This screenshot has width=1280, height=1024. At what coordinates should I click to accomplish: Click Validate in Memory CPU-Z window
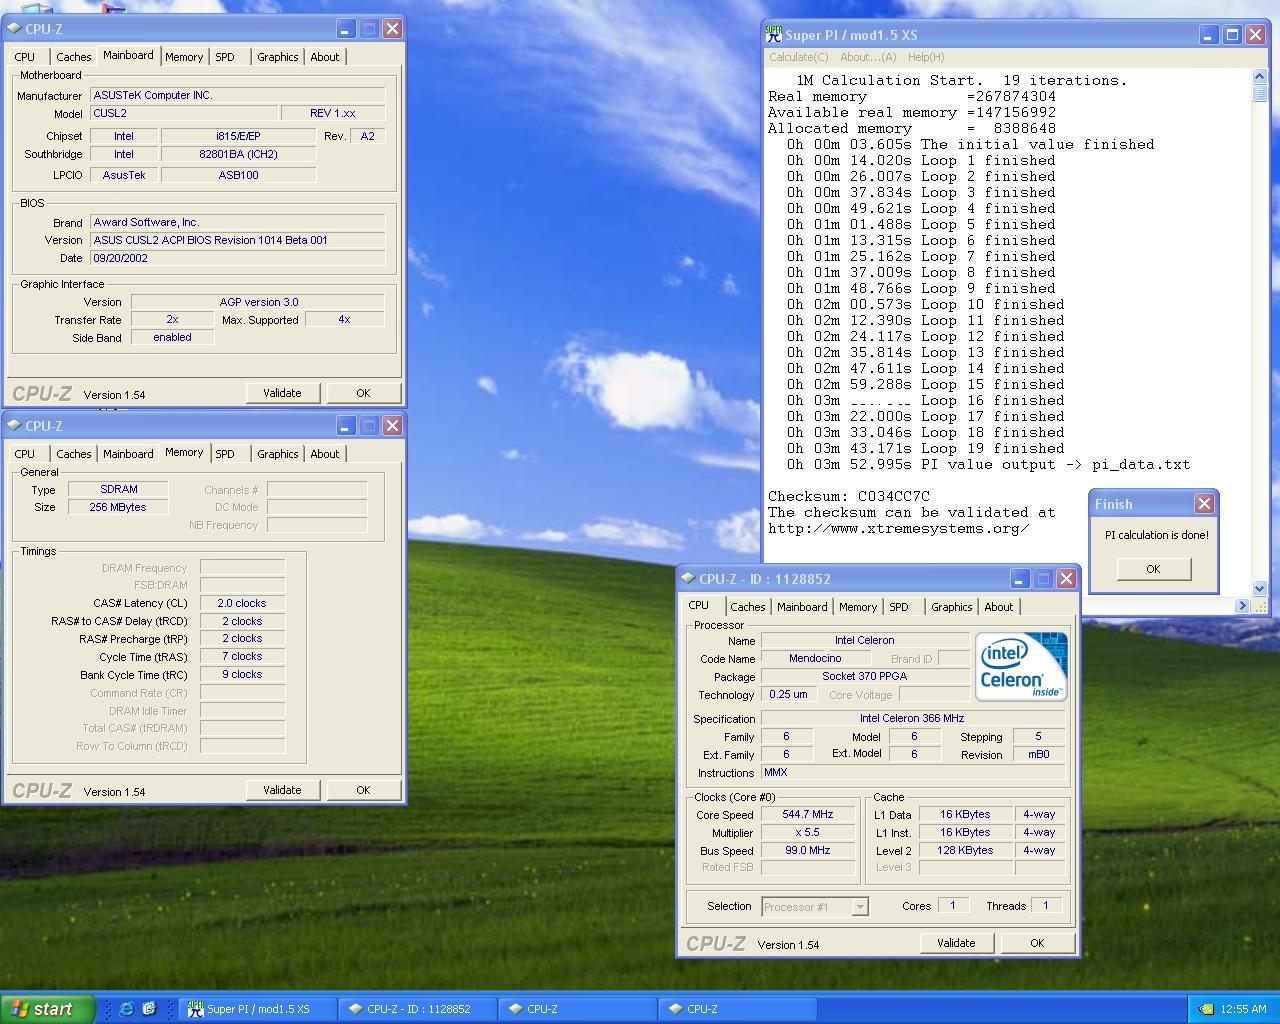[x=282, y=790]
